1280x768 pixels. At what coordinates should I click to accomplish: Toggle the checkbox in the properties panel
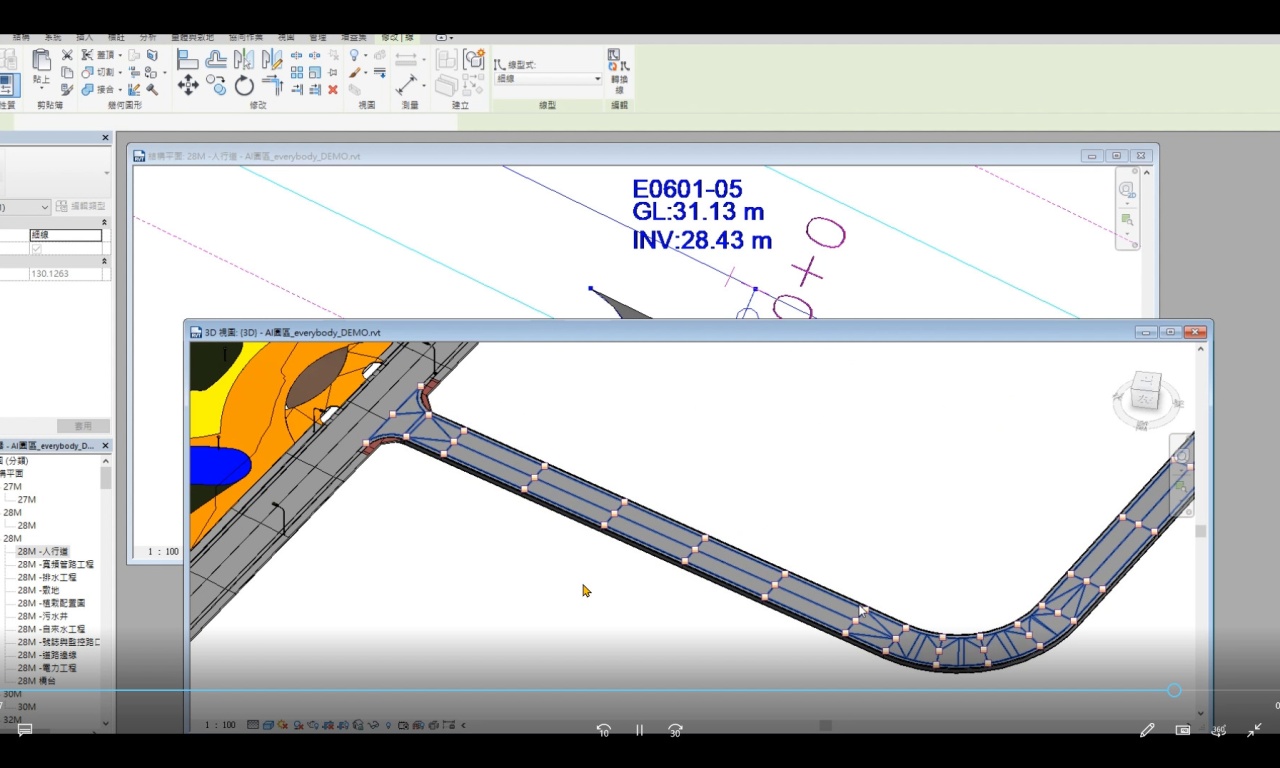tap(37, 249)
